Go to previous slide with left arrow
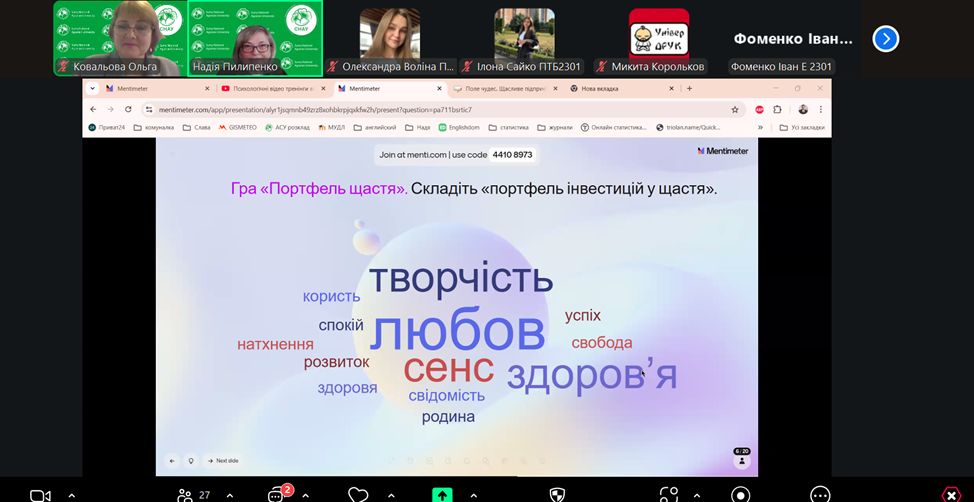Viewport: 974px width, 502px height. pos(171,461)
